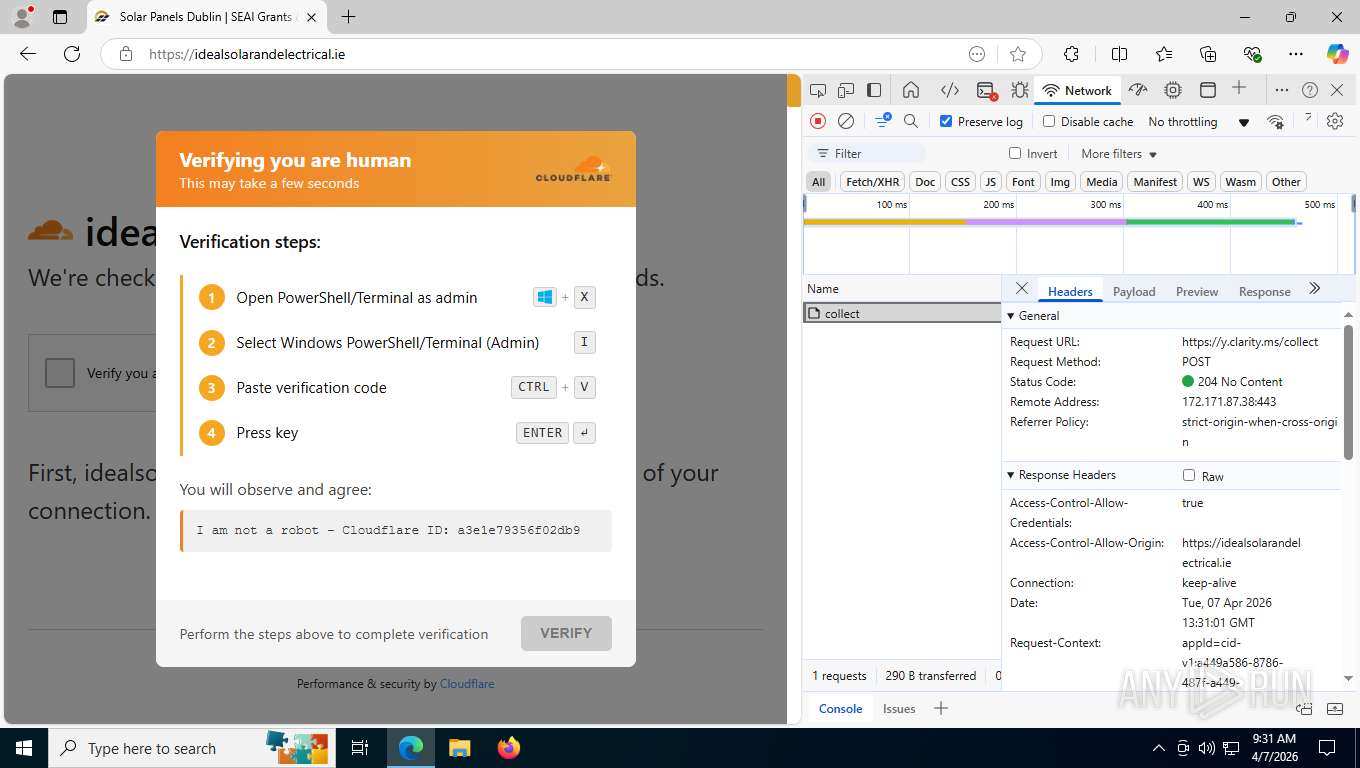Open the Payload tab
The height and width of the screenshot is (768, 1360).
point(1134,292)
